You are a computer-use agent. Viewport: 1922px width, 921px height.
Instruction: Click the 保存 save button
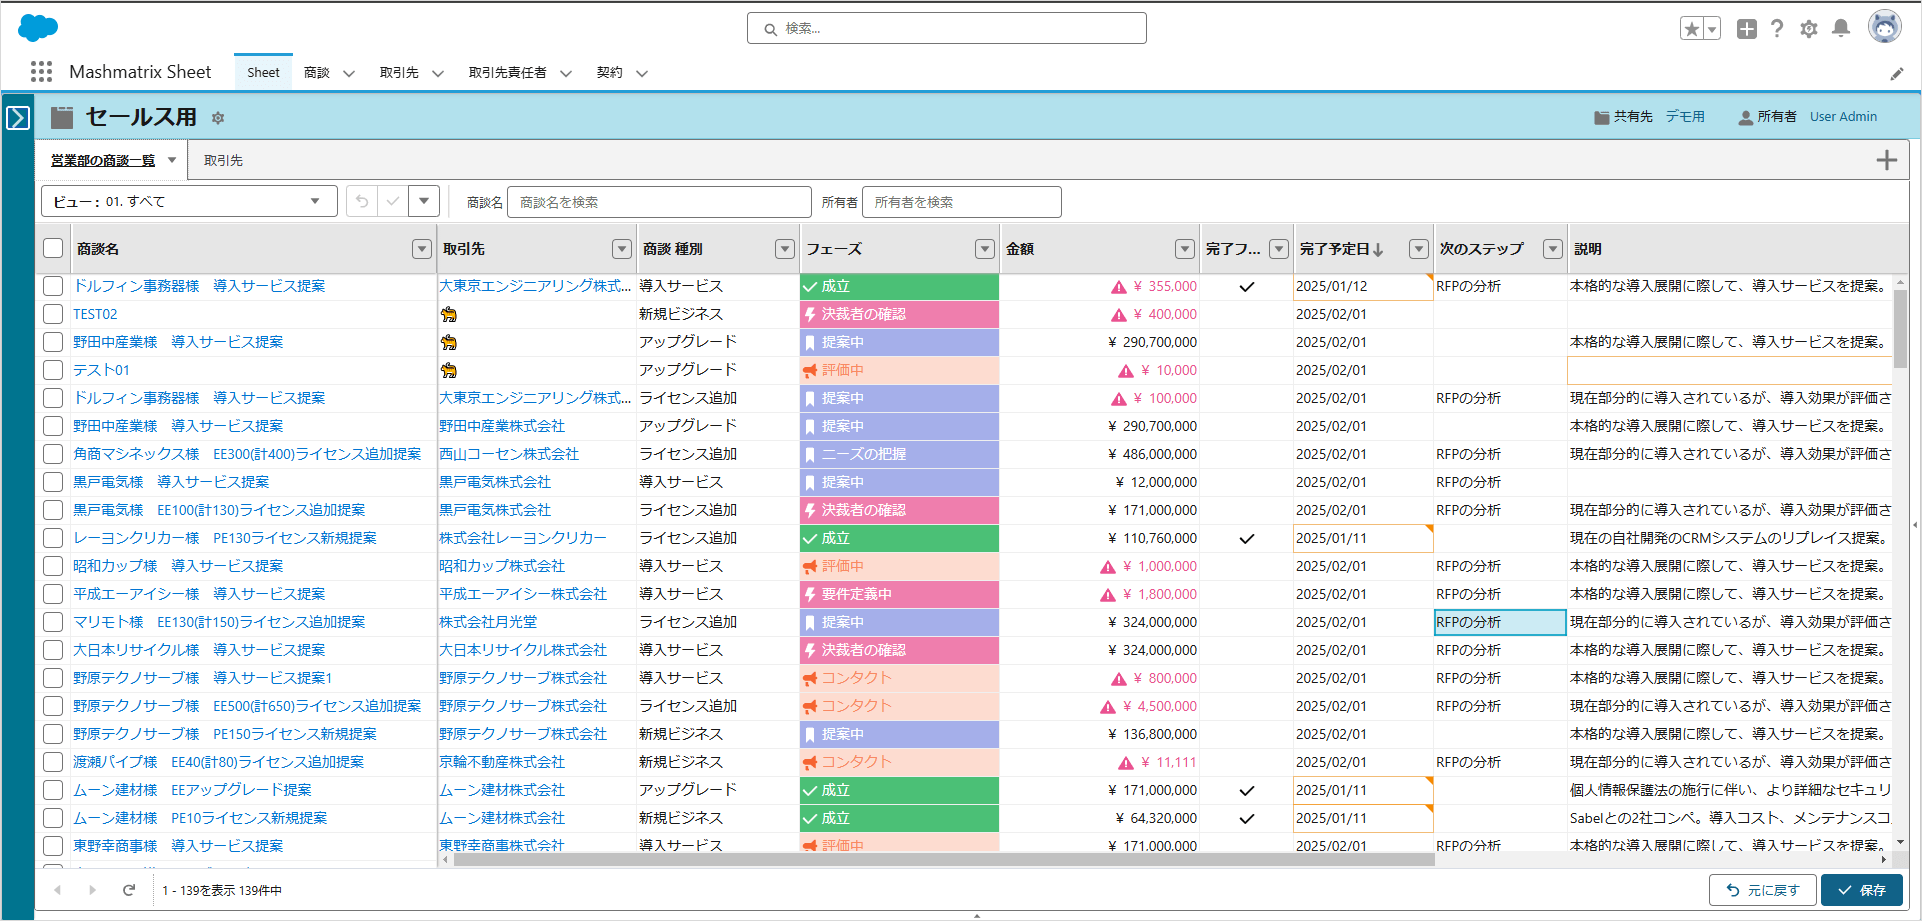(1861, 890)
